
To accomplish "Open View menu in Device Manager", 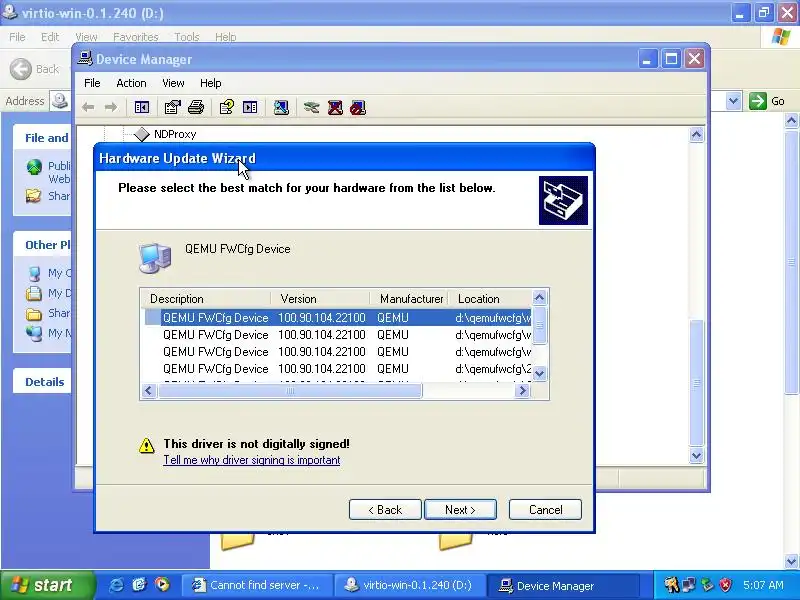I will (173, 83).
